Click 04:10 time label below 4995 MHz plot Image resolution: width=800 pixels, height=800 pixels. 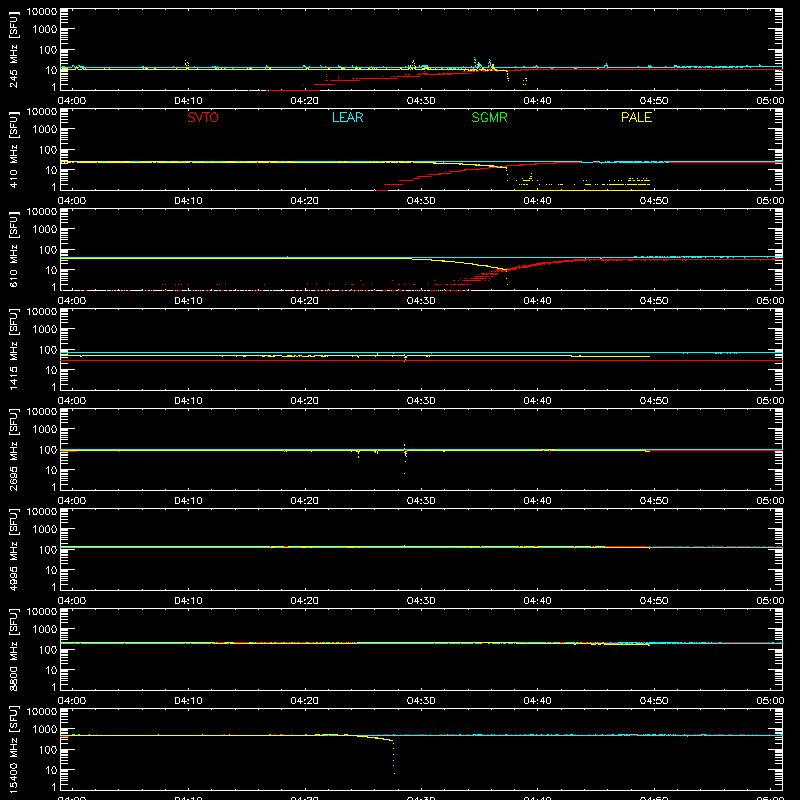(188, 601)
